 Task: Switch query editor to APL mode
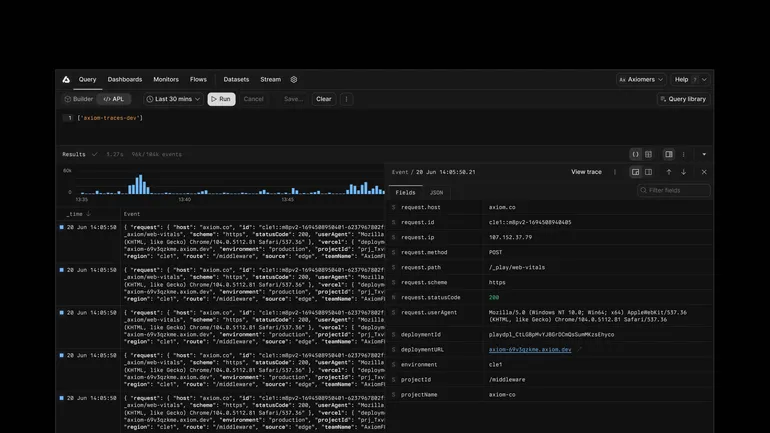point(113,99)
